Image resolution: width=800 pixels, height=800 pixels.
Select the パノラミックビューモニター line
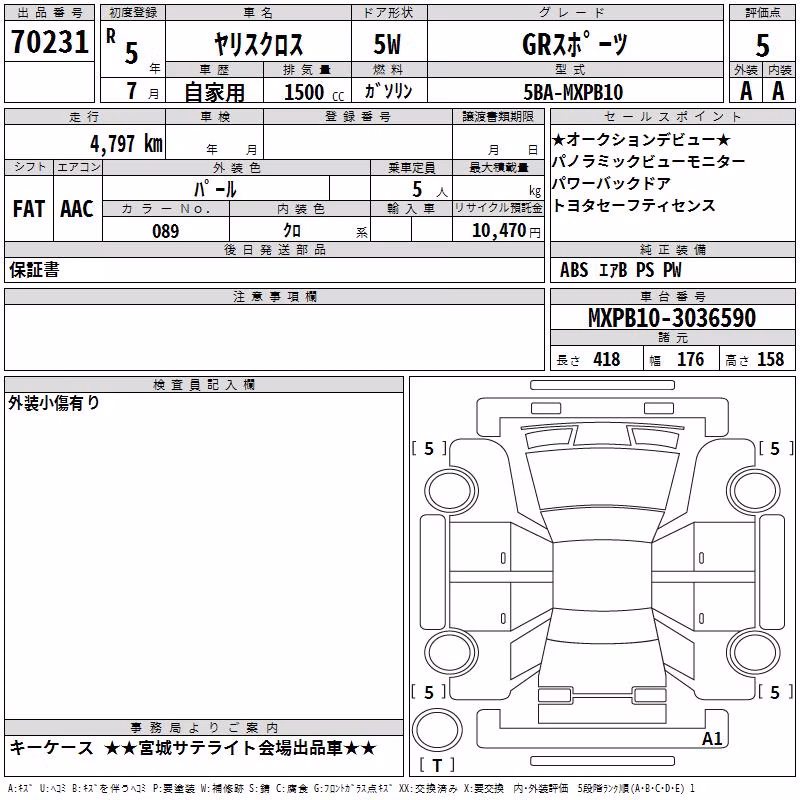(648, 161)
